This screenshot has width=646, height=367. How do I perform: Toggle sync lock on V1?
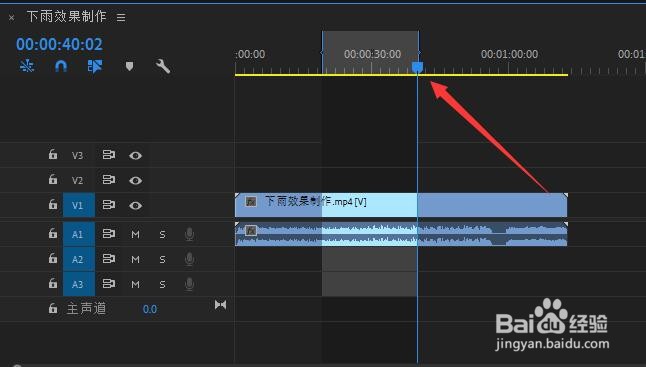click(x=109, y=205)
